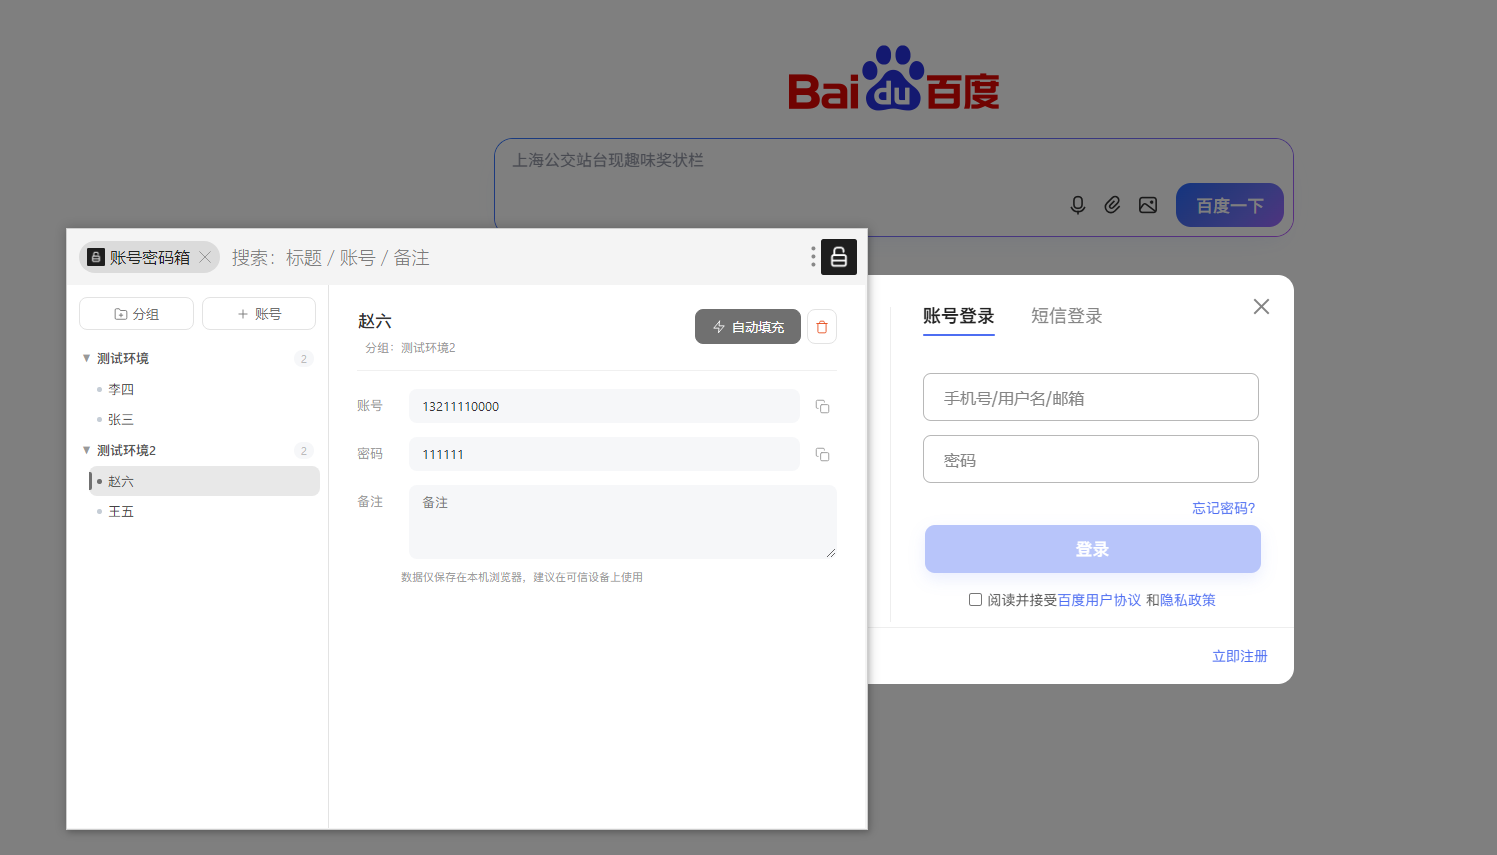Click the paperclip attachment icon in Baidu search
Viewport: 1497px width, 855px height.
1112,205
